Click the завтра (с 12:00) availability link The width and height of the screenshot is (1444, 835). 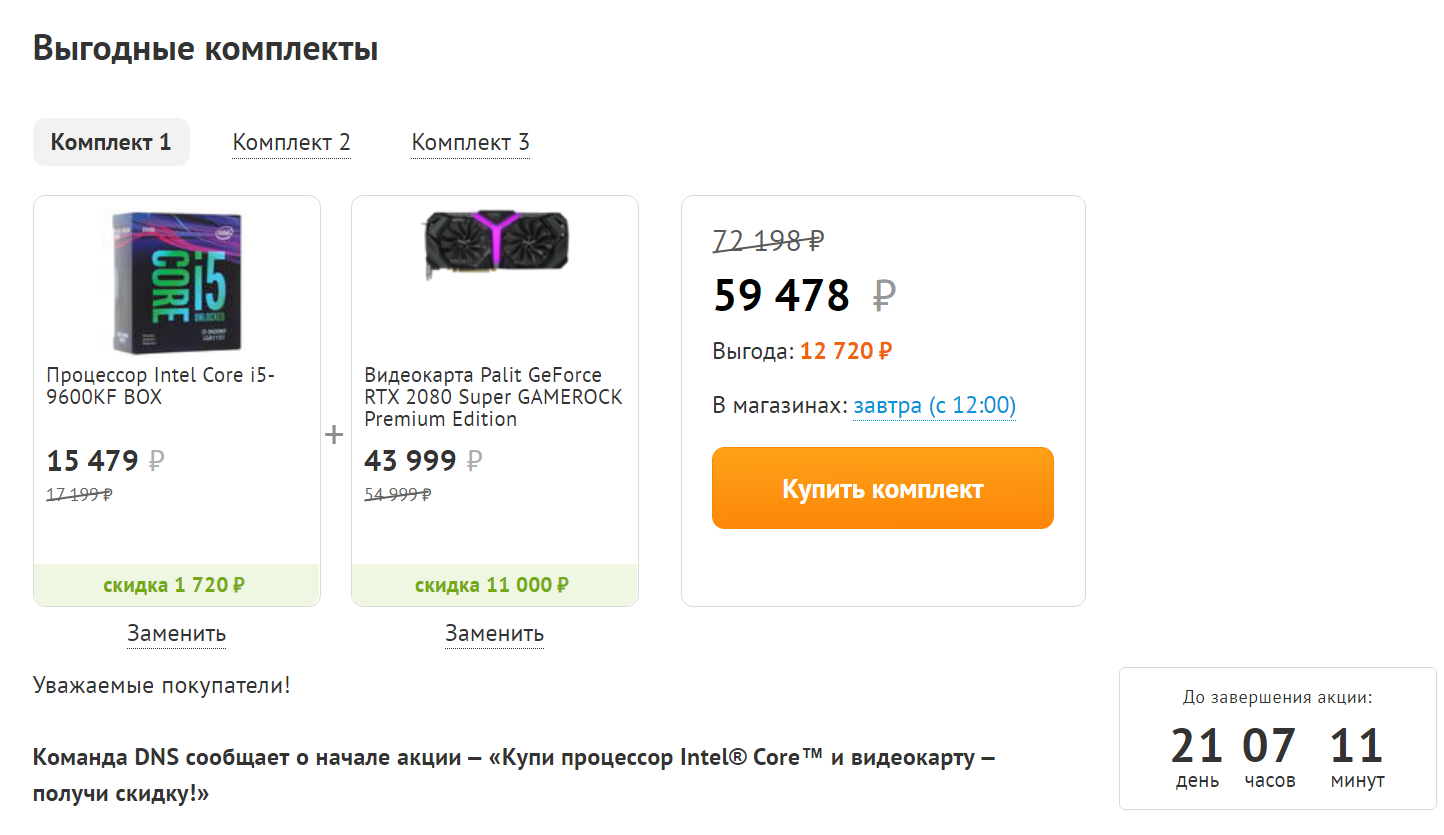934,406
